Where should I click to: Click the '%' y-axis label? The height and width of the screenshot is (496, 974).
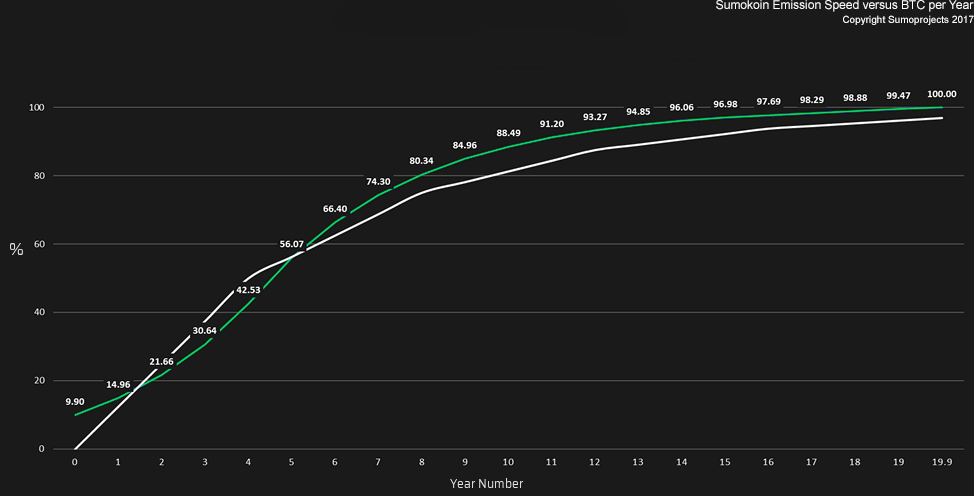16,250
